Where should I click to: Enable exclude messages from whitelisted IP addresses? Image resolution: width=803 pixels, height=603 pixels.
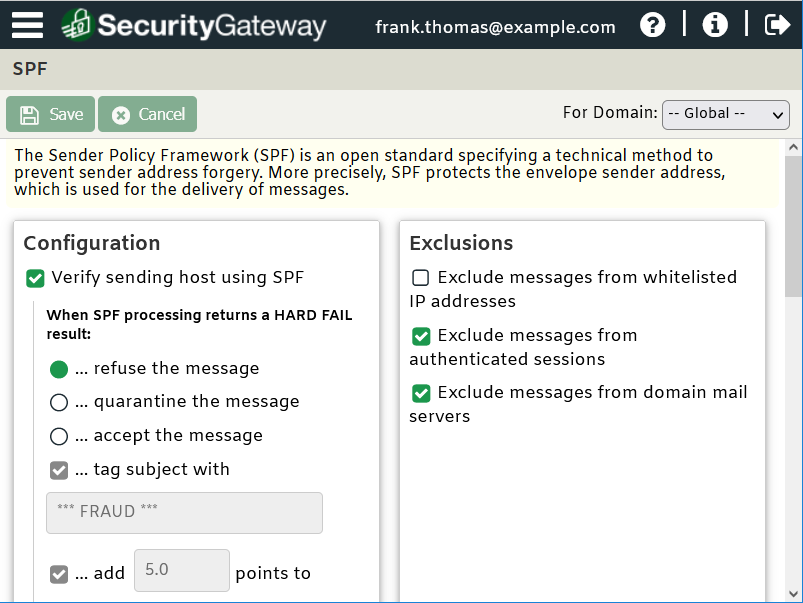(x=420, y=278)
